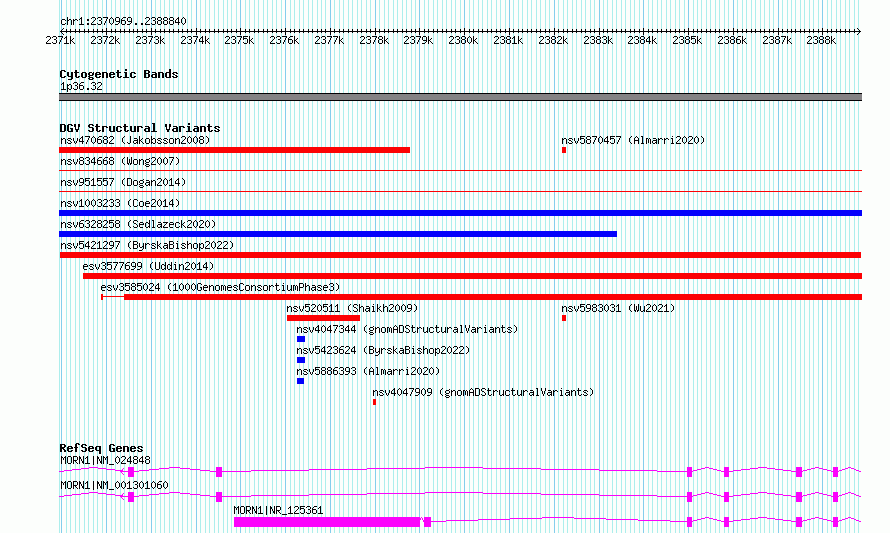Click the nsv834668 (Wong2007) thin red line
This screenshot has width=890, height=533.
[460, 170]
